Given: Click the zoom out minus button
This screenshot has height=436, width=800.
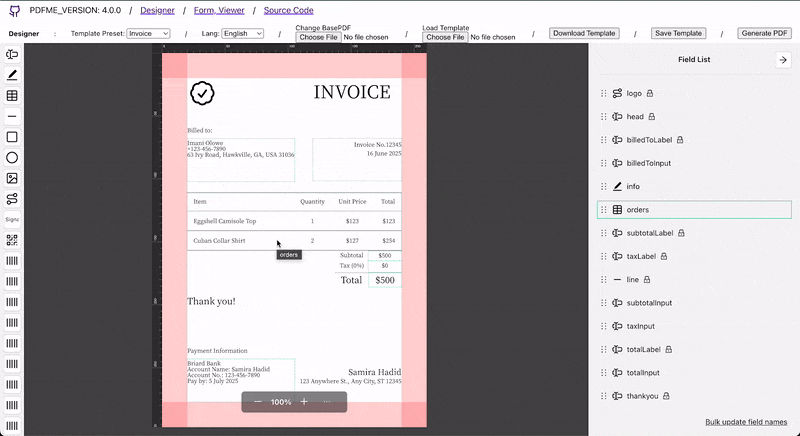Looking at the screenshot, I should coord(258,402).
